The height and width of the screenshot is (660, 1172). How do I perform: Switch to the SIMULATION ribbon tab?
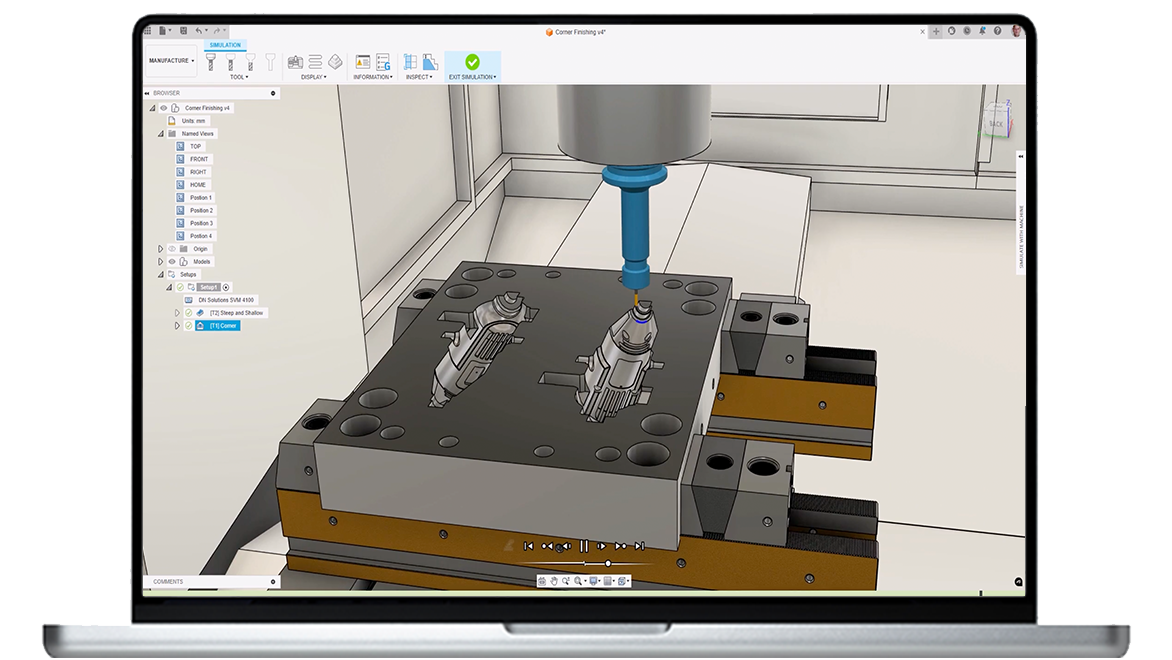click(225, 45)
